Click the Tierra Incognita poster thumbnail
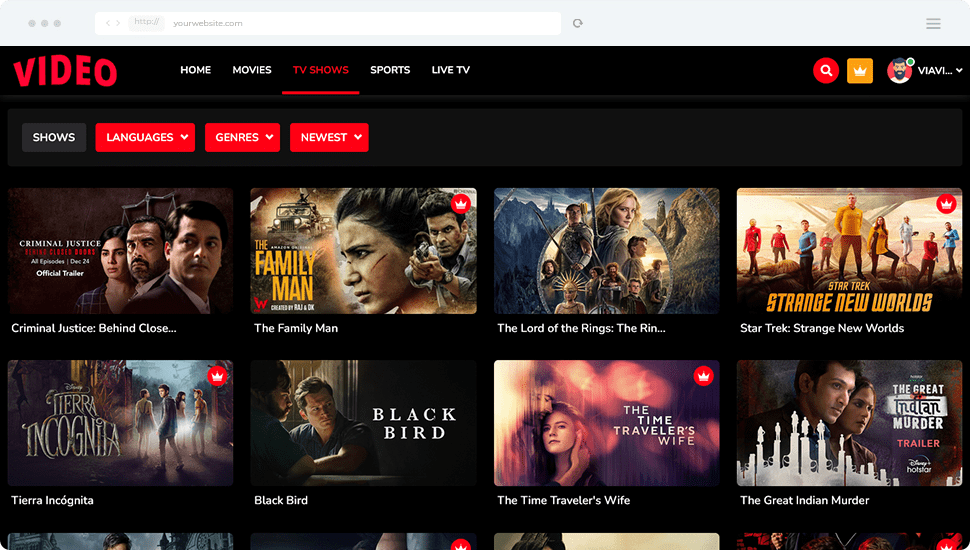The height and width of the screenshot is (550, 970). (x=121, y=423)
